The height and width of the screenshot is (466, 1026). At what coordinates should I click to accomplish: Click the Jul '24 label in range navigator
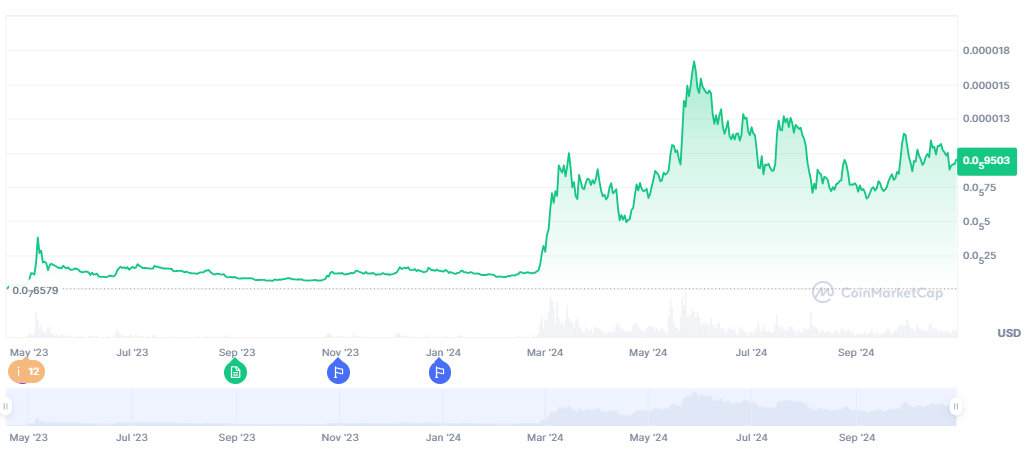coord(751,437)
